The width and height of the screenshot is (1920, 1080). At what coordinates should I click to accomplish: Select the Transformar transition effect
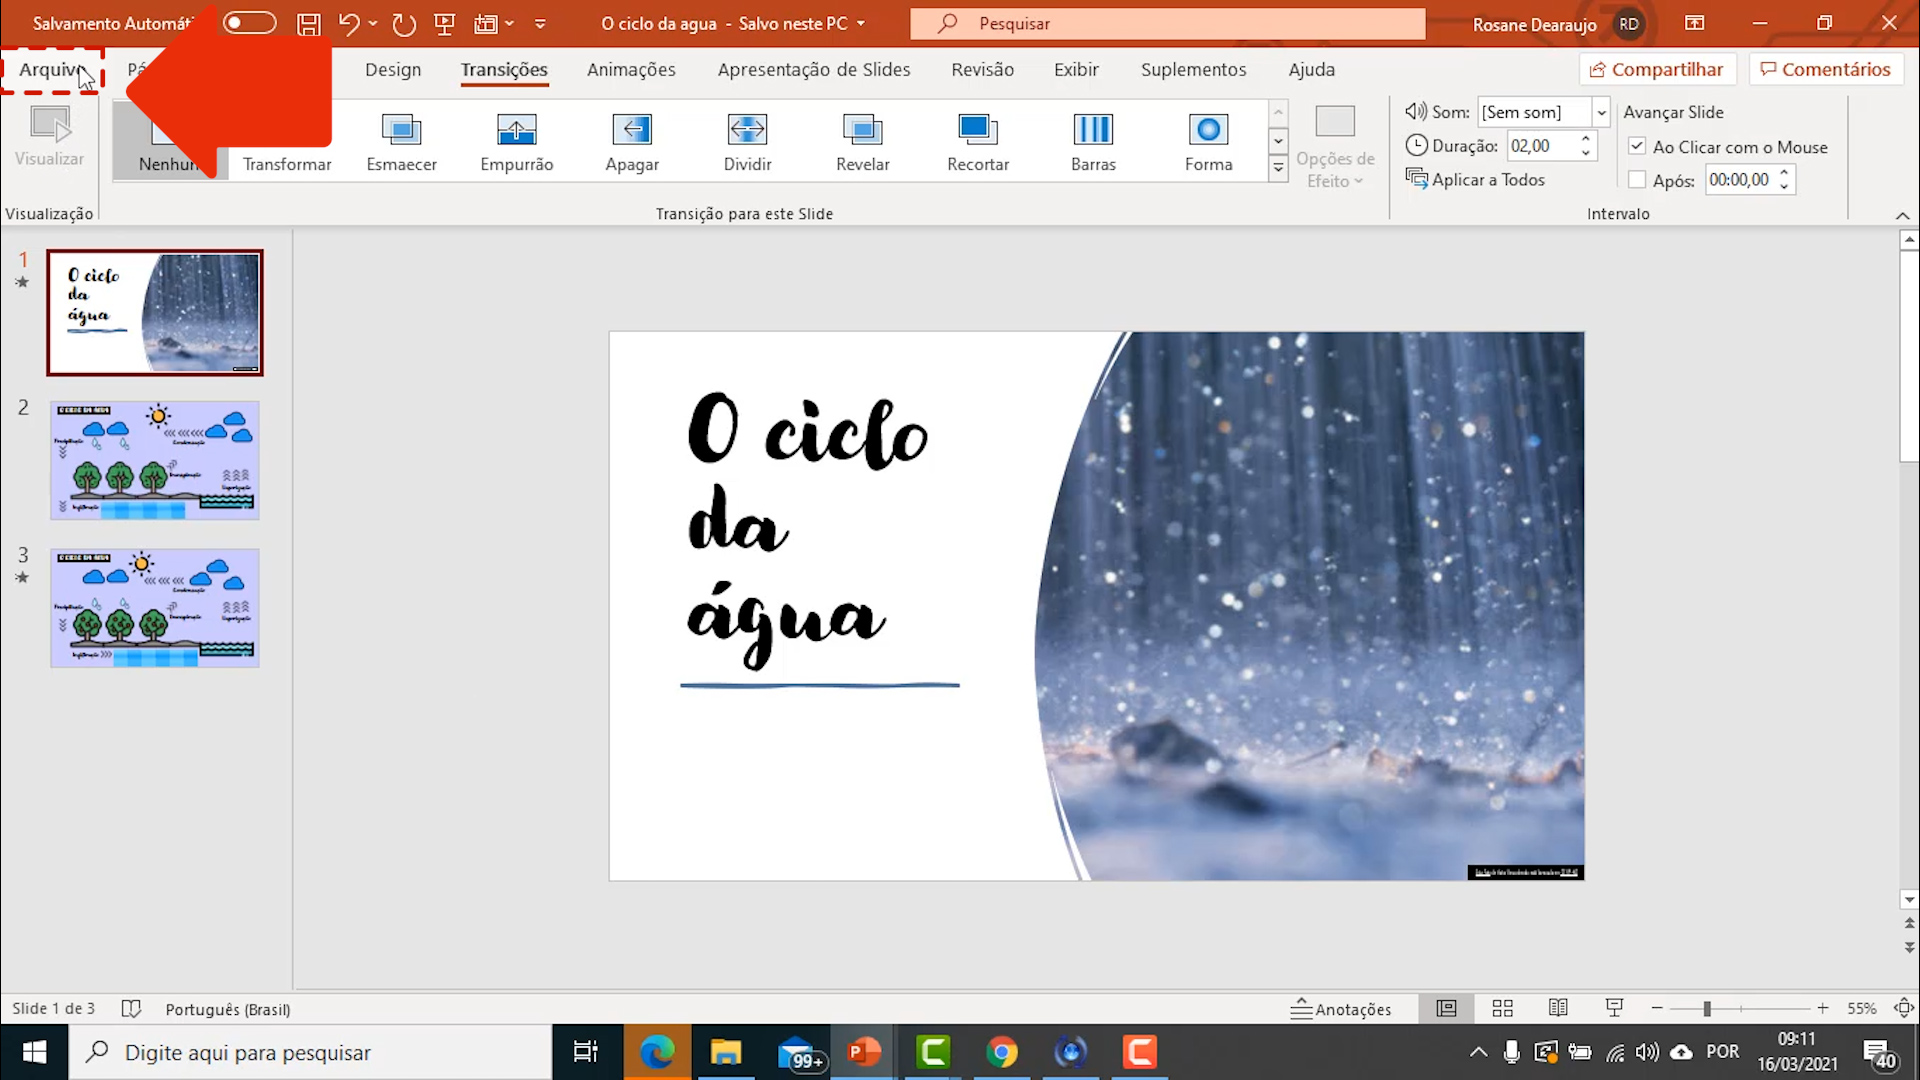point(286,141)
